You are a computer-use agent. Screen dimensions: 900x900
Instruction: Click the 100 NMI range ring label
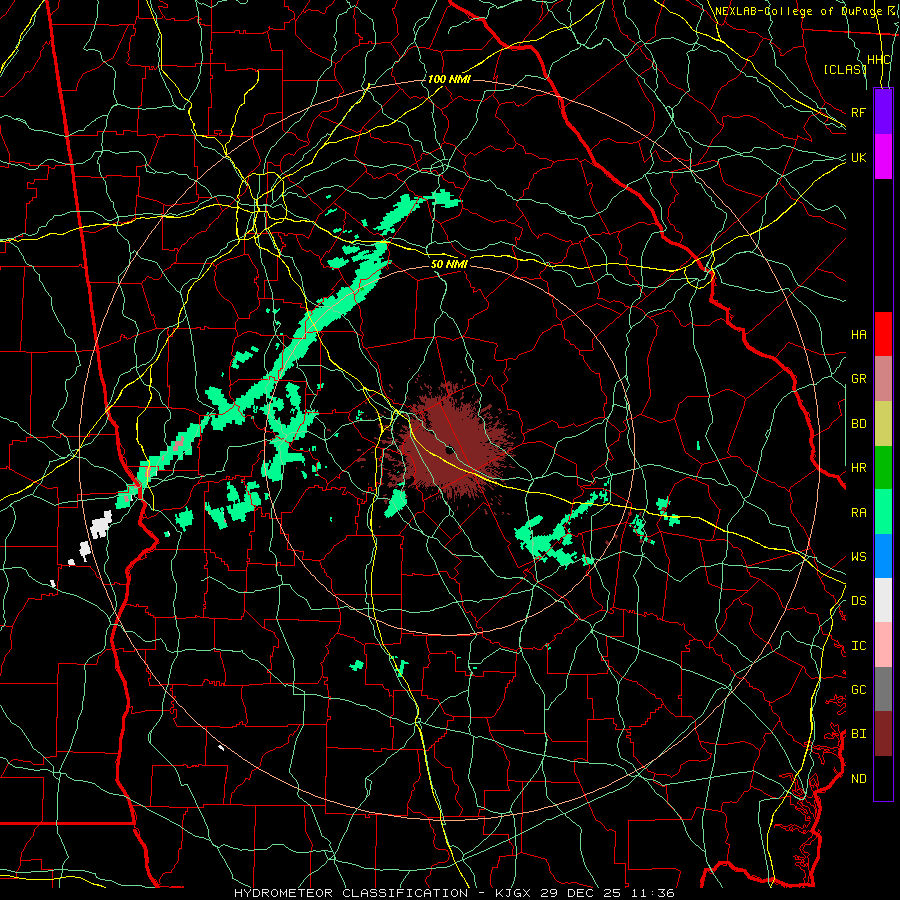pos(449,79)
